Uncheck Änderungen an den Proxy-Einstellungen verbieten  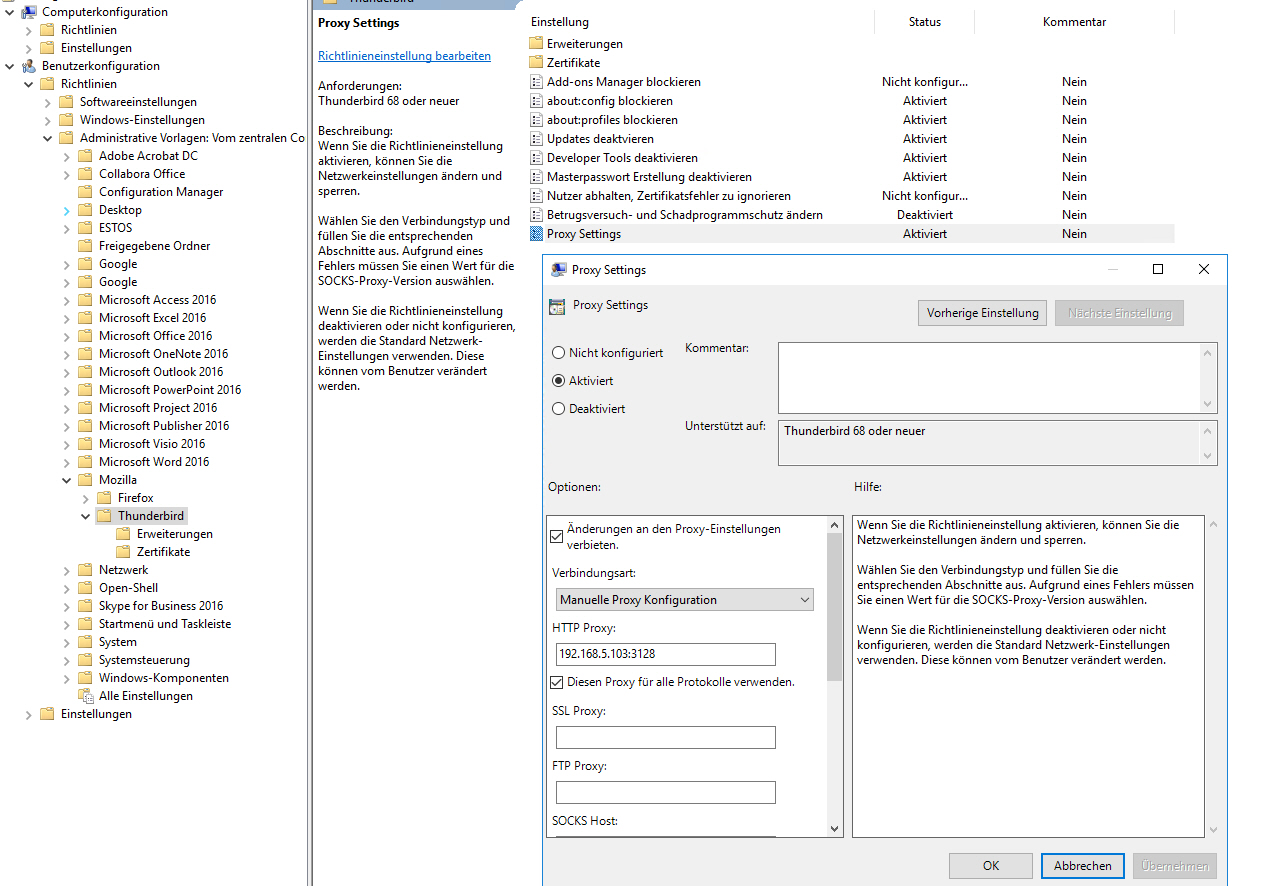pos(557,536)
